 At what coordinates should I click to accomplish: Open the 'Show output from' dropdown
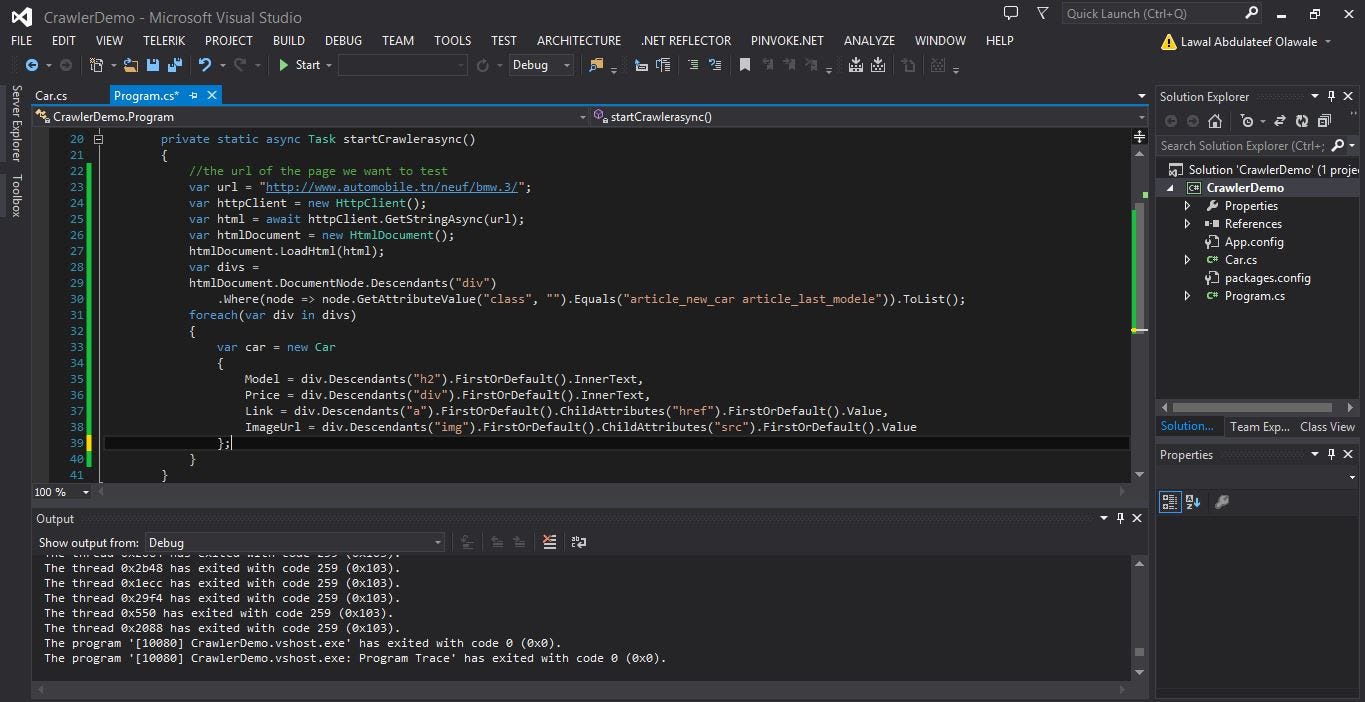click(x=294, y=542)
